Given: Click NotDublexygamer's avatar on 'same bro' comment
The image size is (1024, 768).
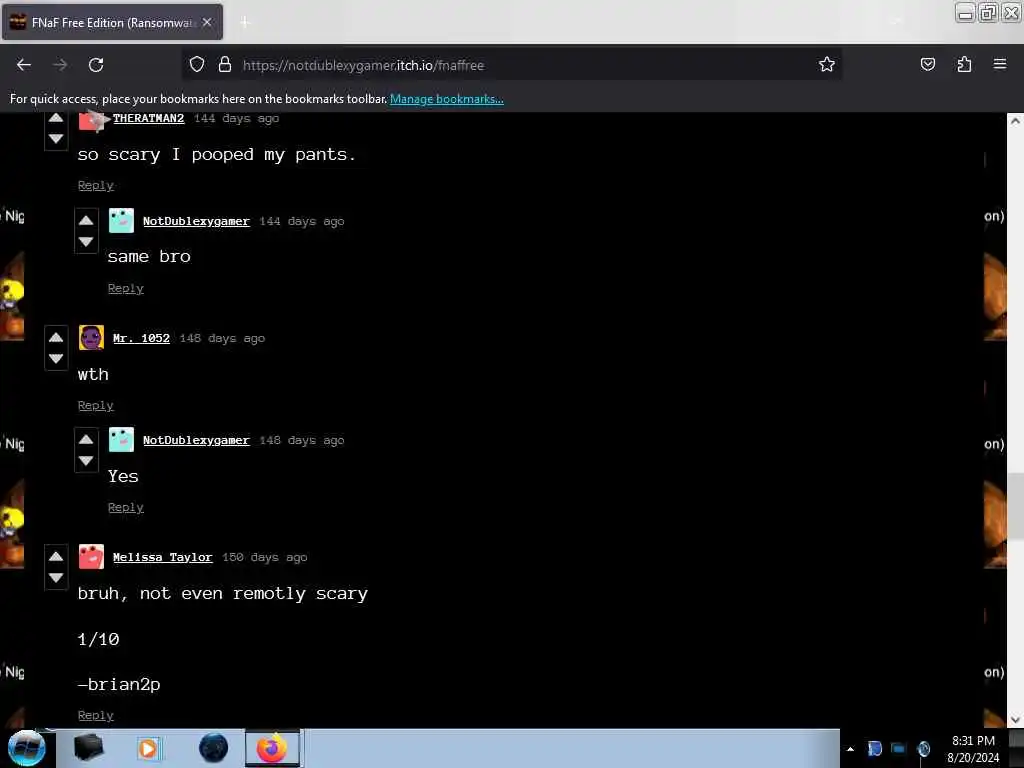Looking at the screenshot, I should click(x=121, y=221).
